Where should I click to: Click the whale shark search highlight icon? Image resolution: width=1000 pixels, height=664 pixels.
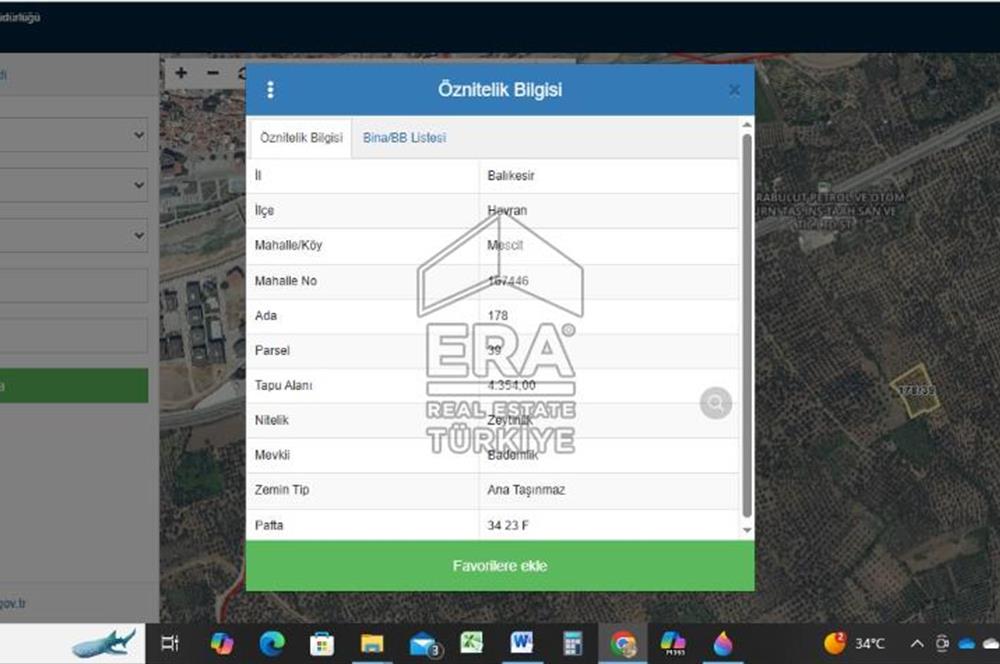103,643
